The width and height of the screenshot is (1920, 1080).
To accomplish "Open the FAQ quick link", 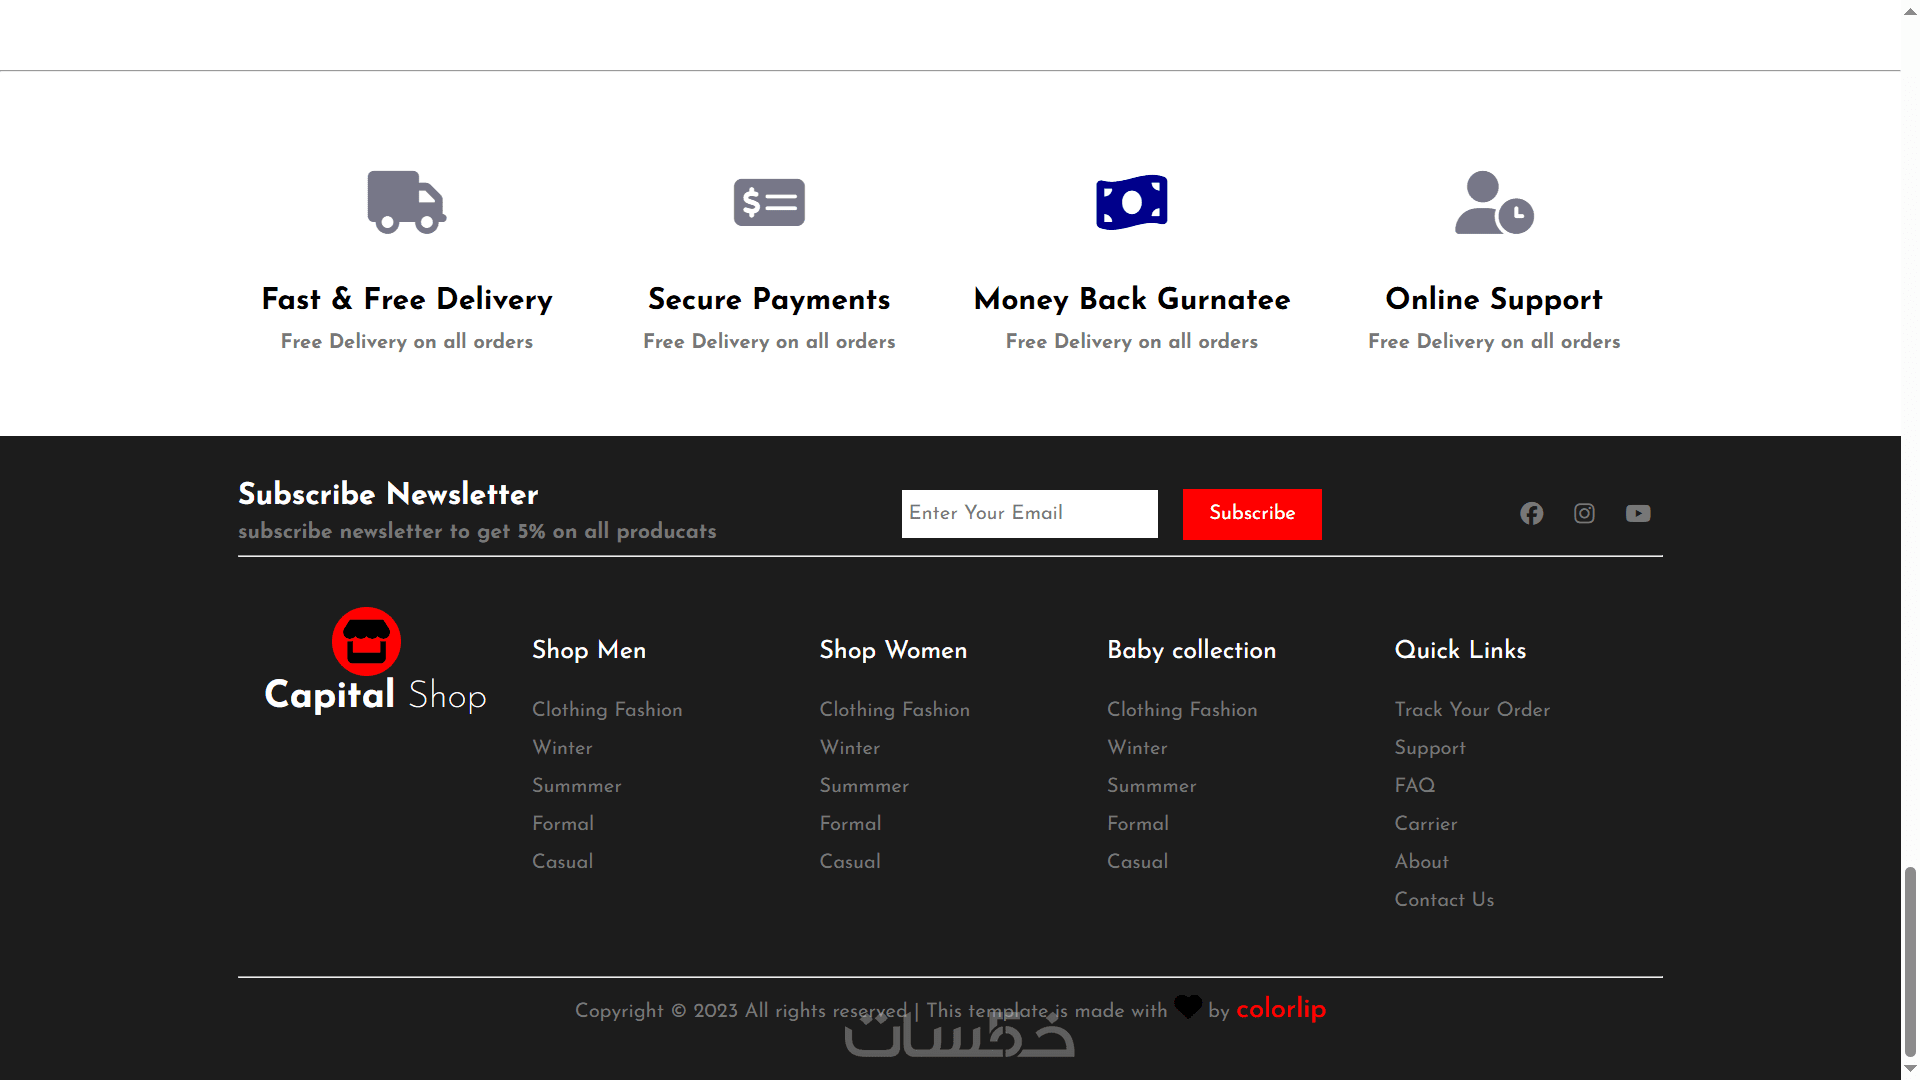I will pos(1415,785).
